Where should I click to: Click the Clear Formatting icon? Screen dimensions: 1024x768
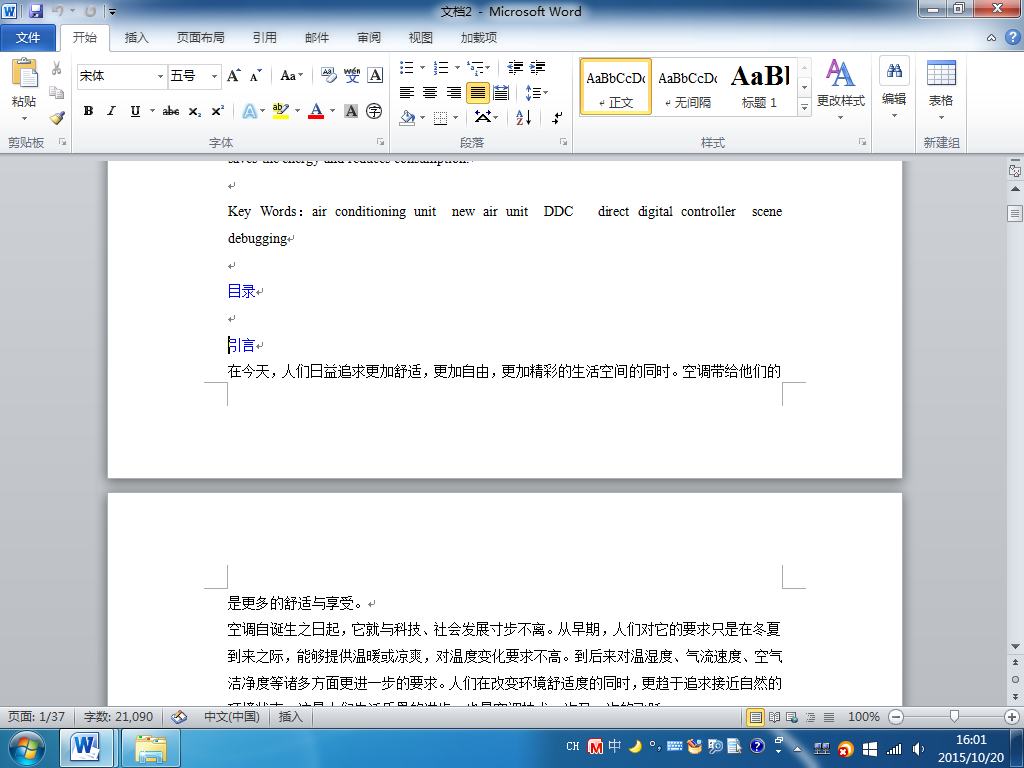point(328,76)
